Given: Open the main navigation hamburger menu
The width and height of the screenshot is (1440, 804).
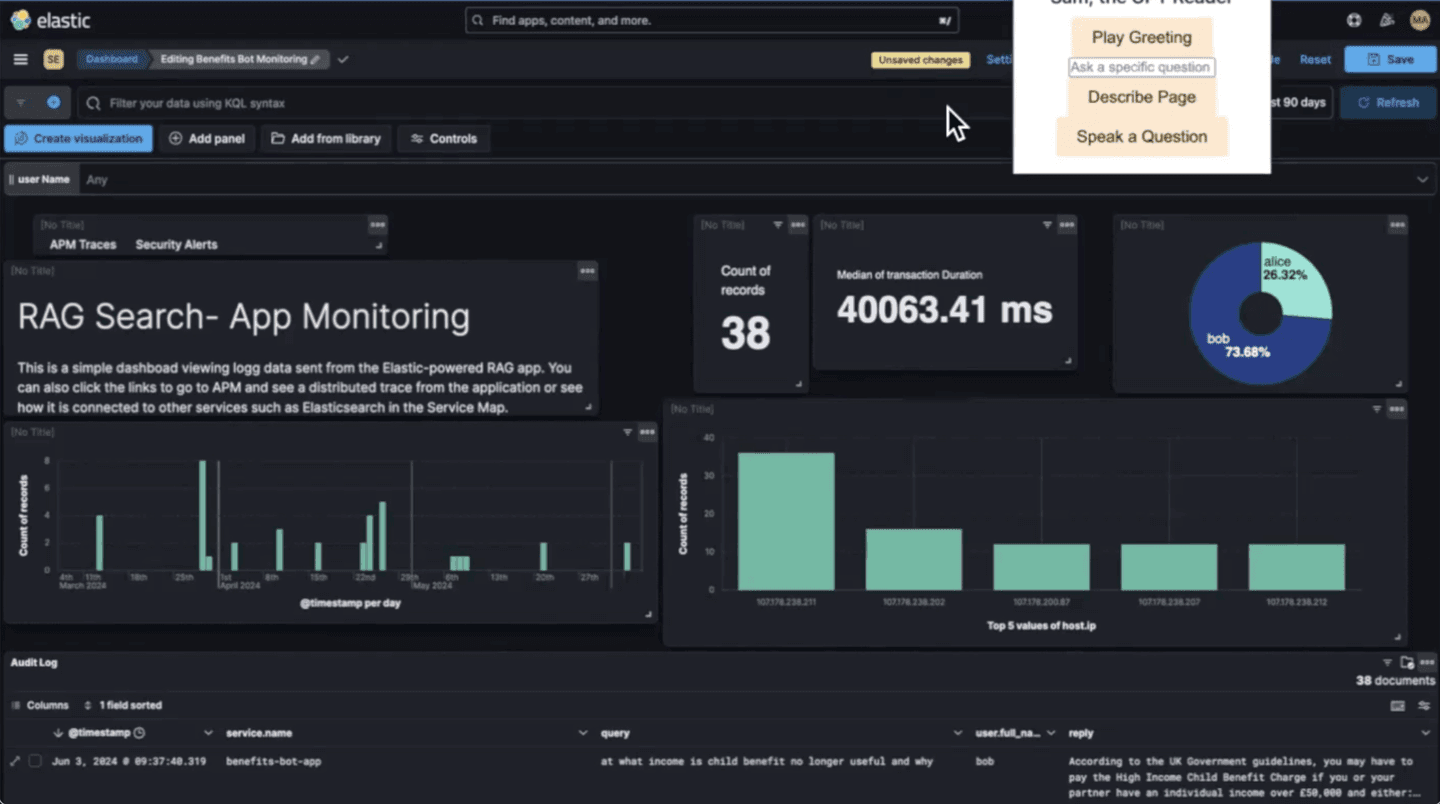Looking at the screenshot, I should [x=20, y=59].
